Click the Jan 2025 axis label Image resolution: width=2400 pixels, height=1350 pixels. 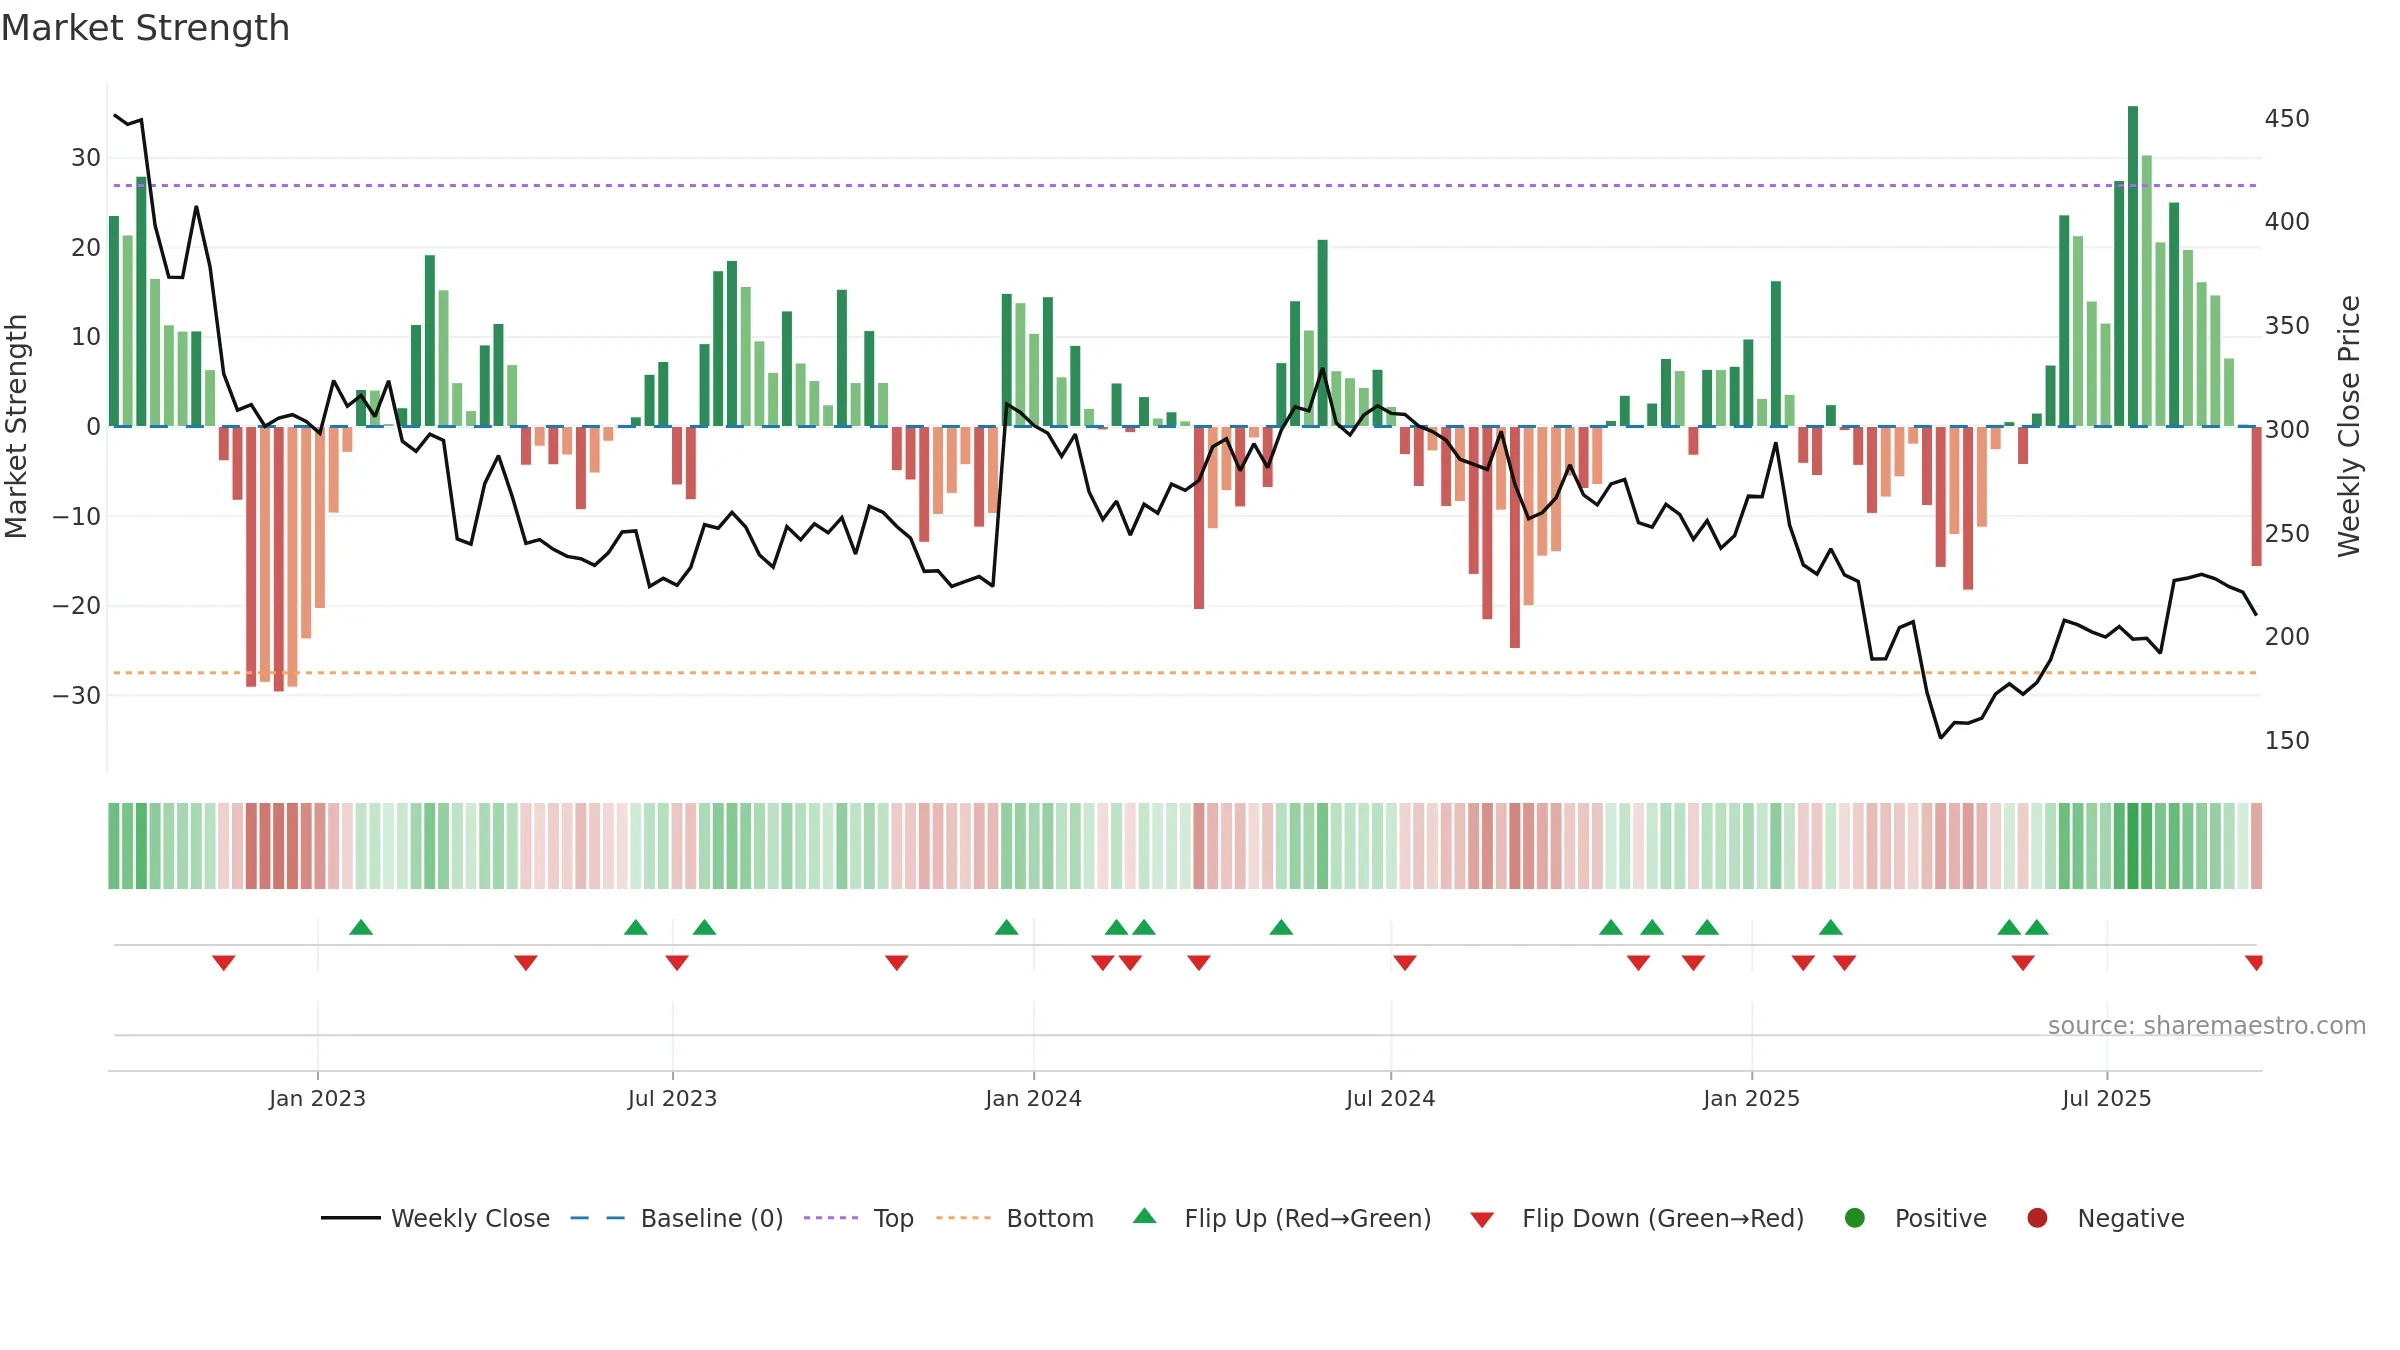coord(1751,1098)
